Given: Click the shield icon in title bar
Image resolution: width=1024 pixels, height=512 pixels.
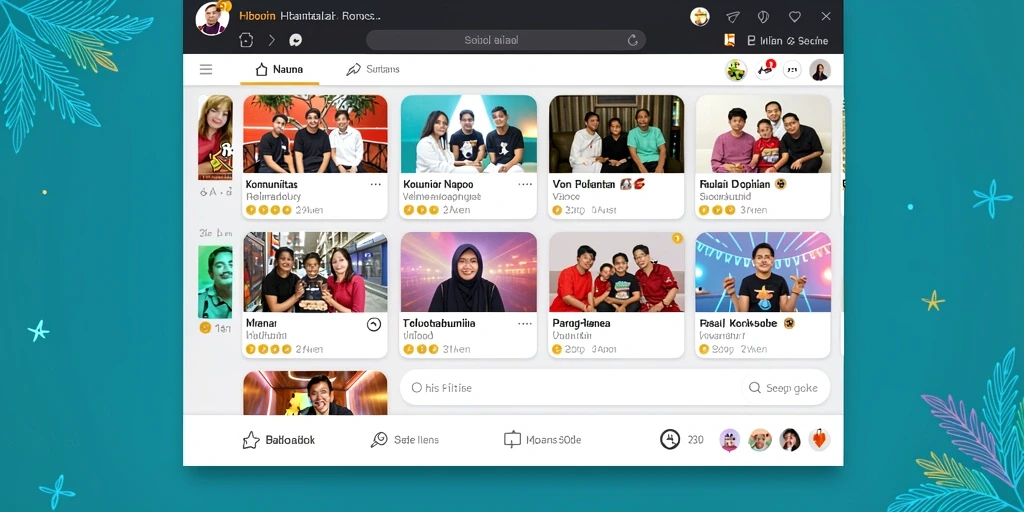Looking at the screenshot, I should coord(763,17).
